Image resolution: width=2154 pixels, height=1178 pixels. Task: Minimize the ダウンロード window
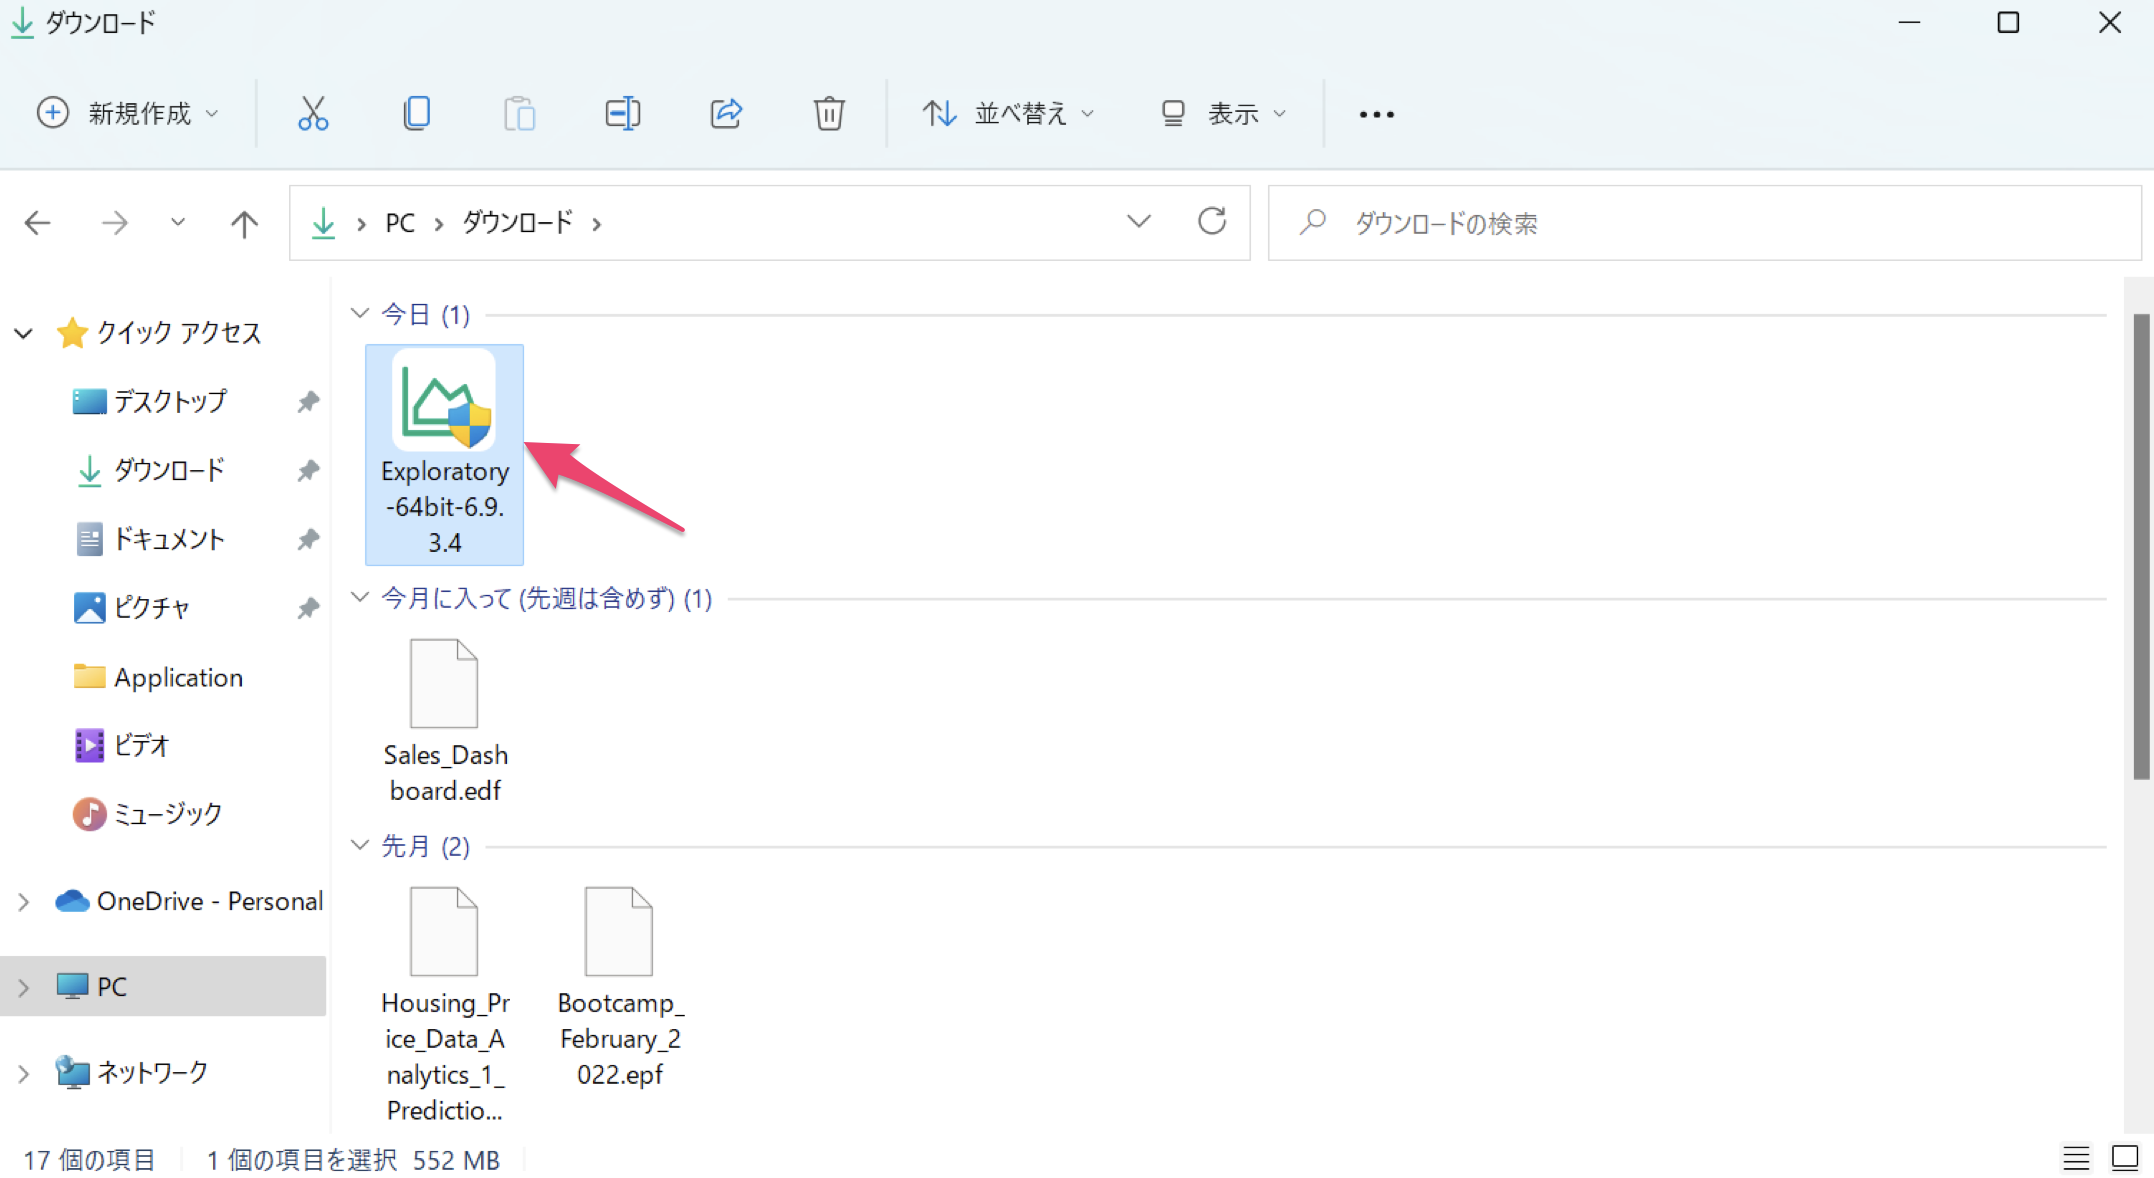coord(1909,22)
